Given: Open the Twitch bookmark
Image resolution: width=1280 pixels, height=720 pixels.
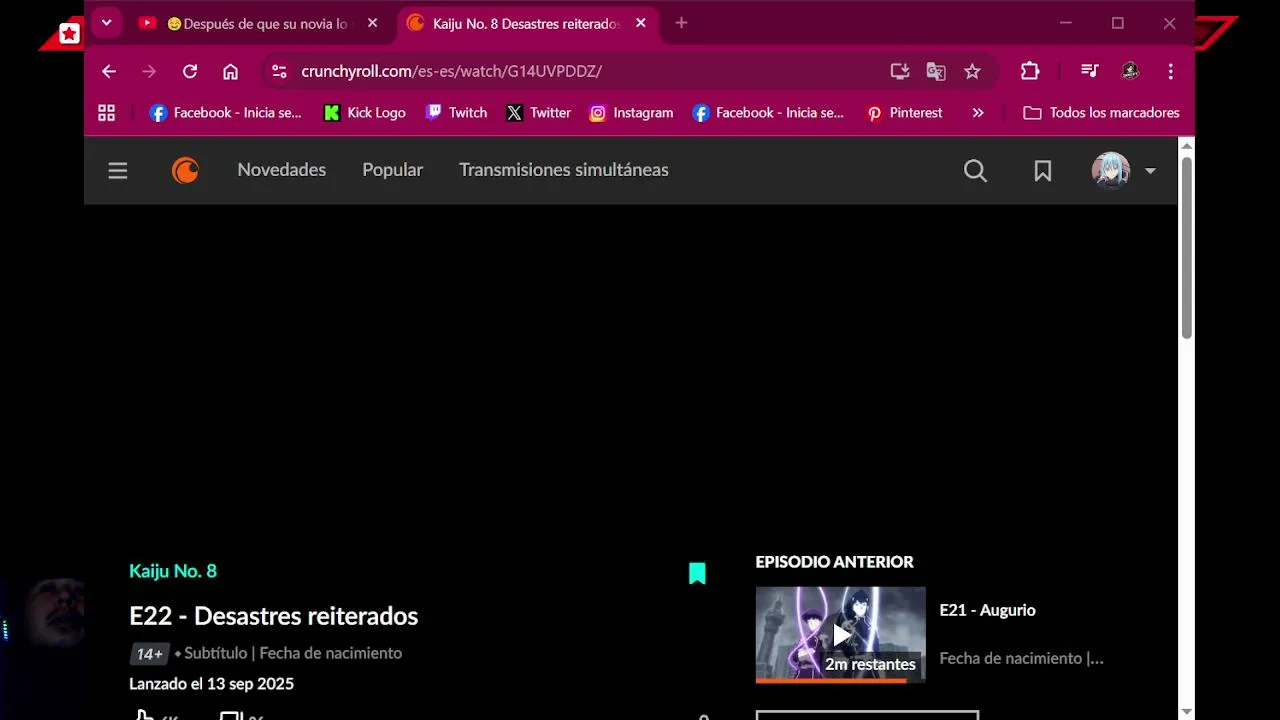Looking at the screenshot, I should coord(457,113).
